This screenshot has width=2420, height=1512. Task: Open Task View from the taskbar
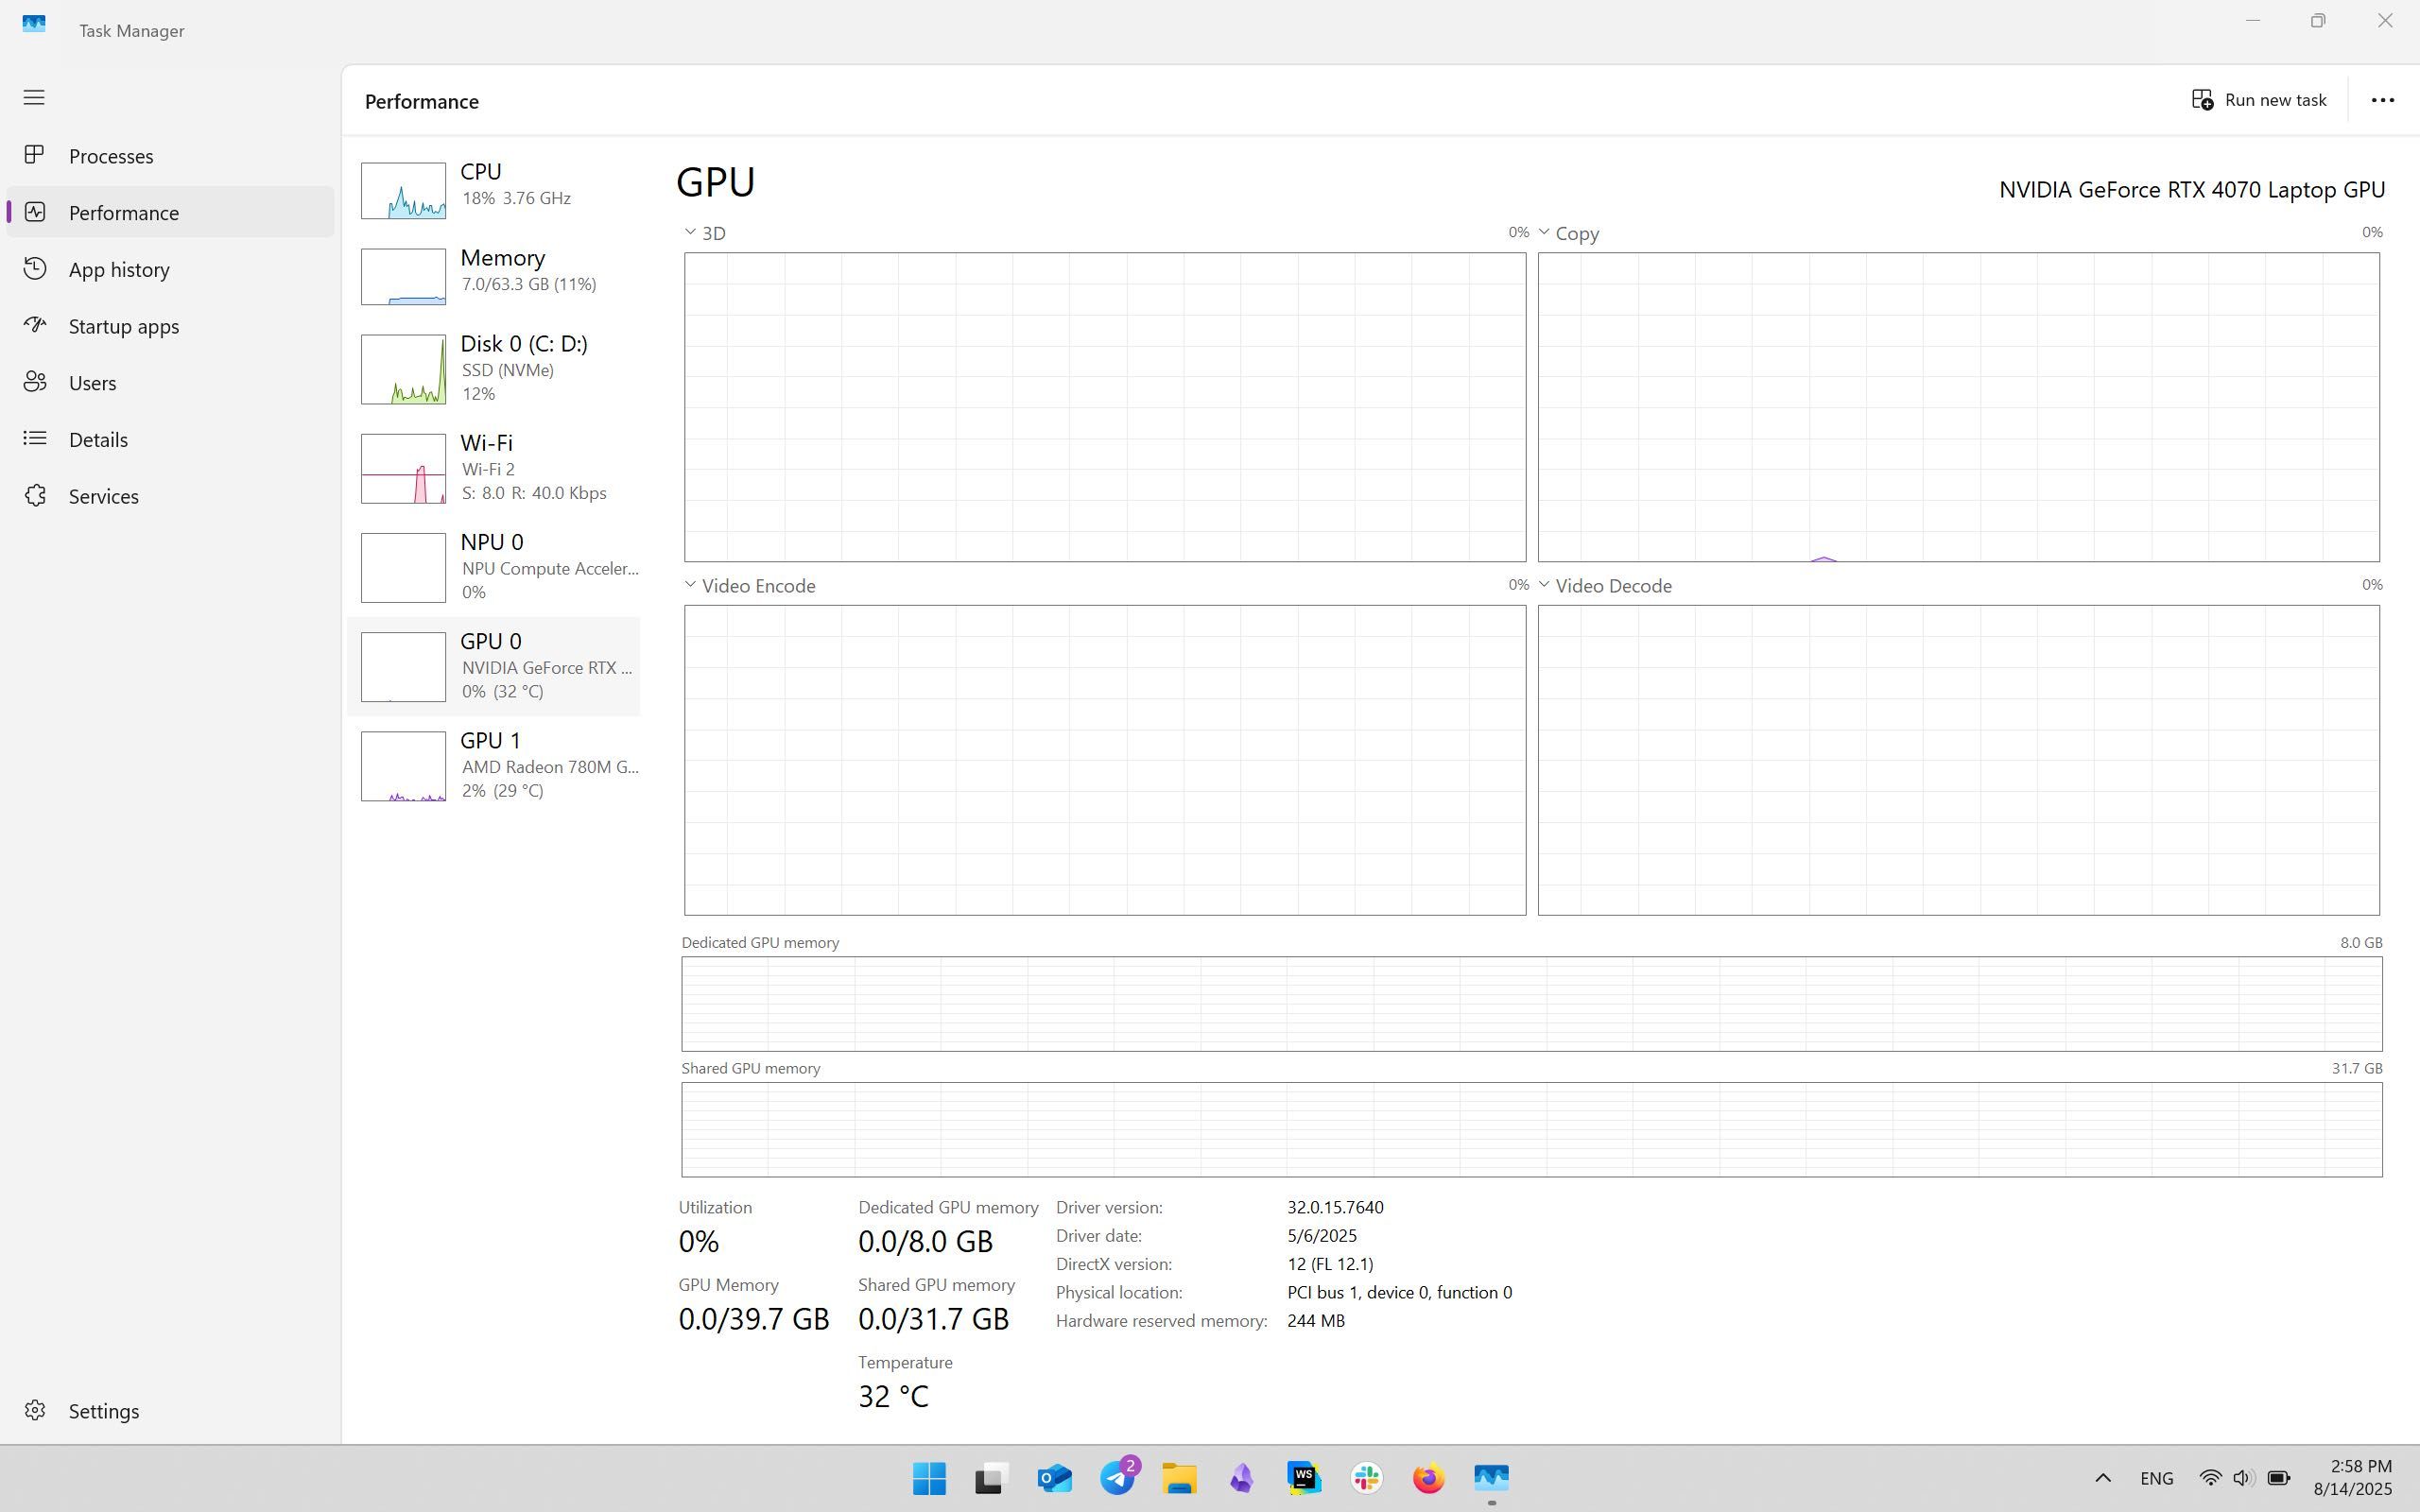click(x=991, y=1478)
